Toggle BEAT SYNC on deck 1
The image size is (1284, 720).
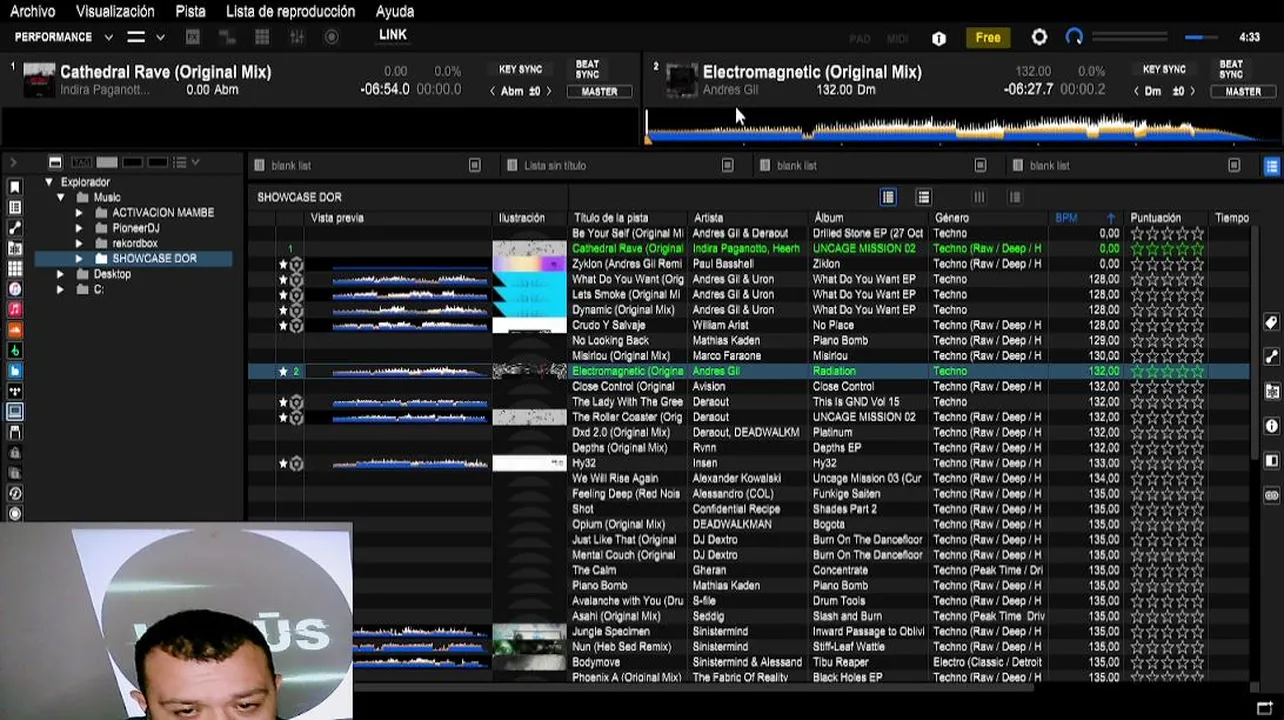coord(587,70)
